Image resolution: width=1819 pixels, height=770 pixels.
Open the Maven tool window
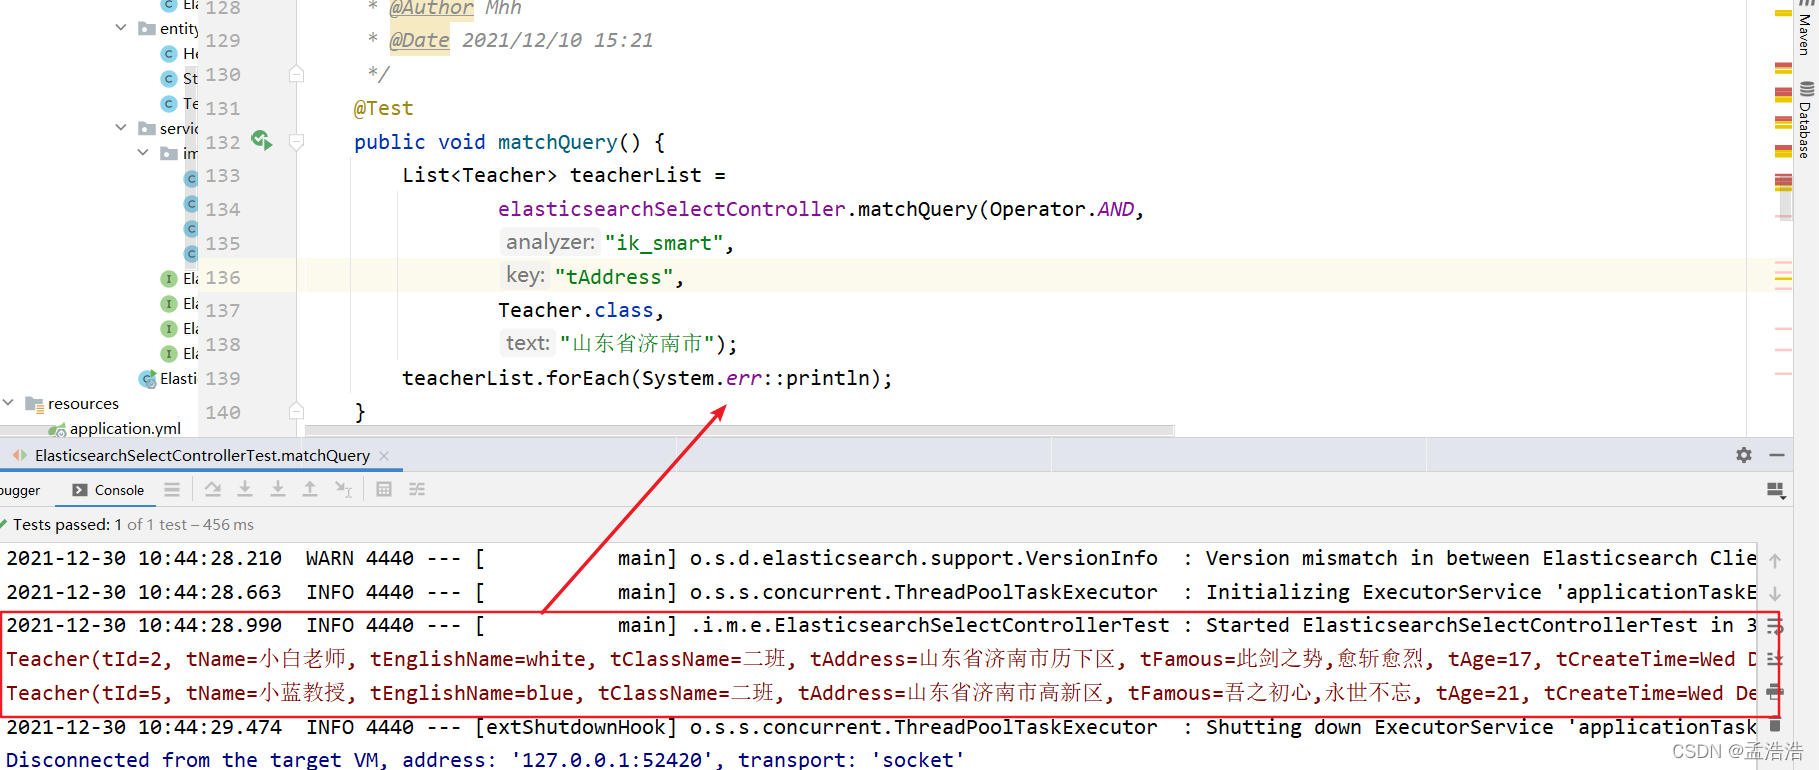tap(1806, 28)
